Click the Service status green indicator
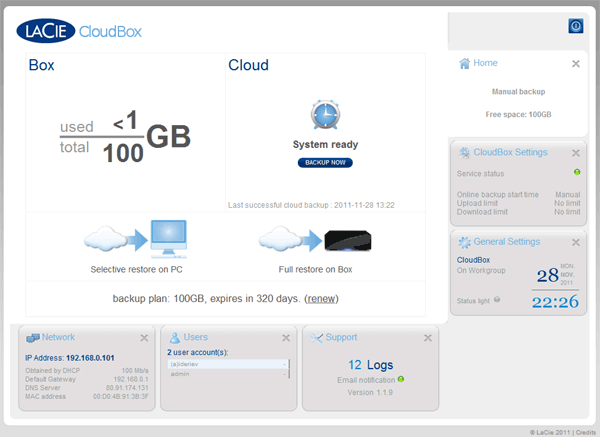The image size is (600, 437). pos(577,172)
